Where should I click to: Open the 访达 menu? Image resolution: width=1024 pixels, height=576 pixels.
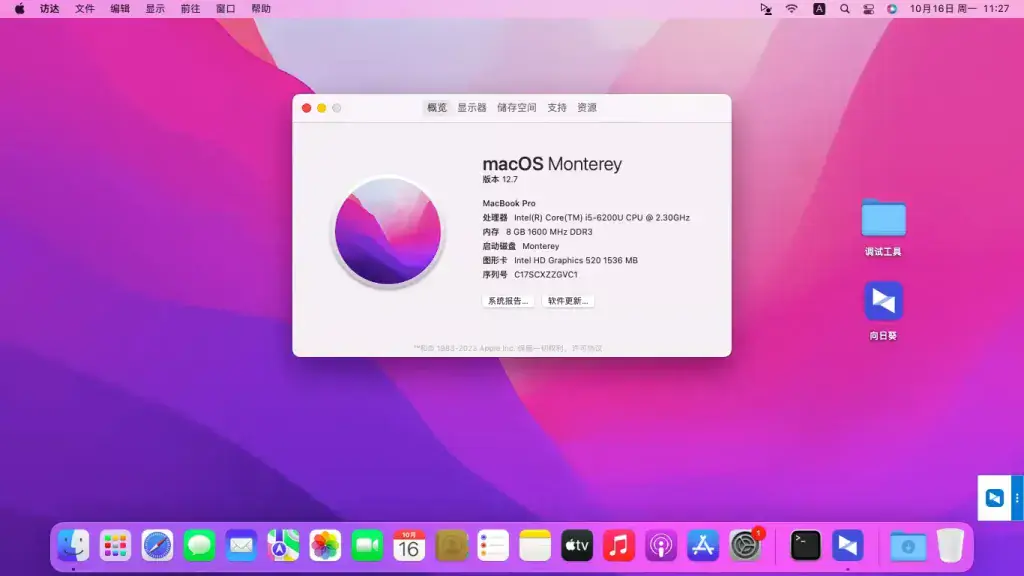[x=50, y=8]
